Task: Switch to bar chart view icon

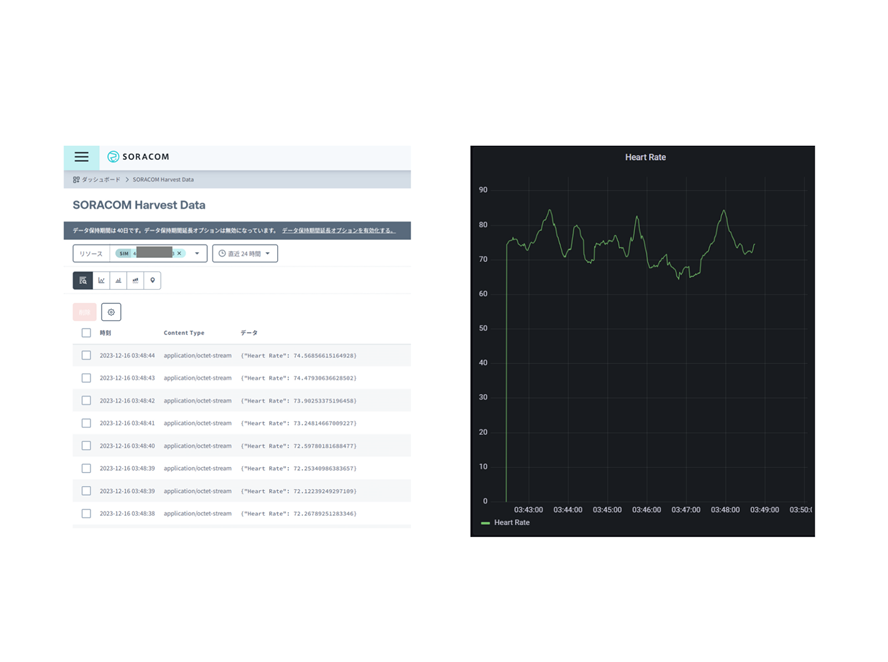Action: pyautogui.click(x=118, y=281)
